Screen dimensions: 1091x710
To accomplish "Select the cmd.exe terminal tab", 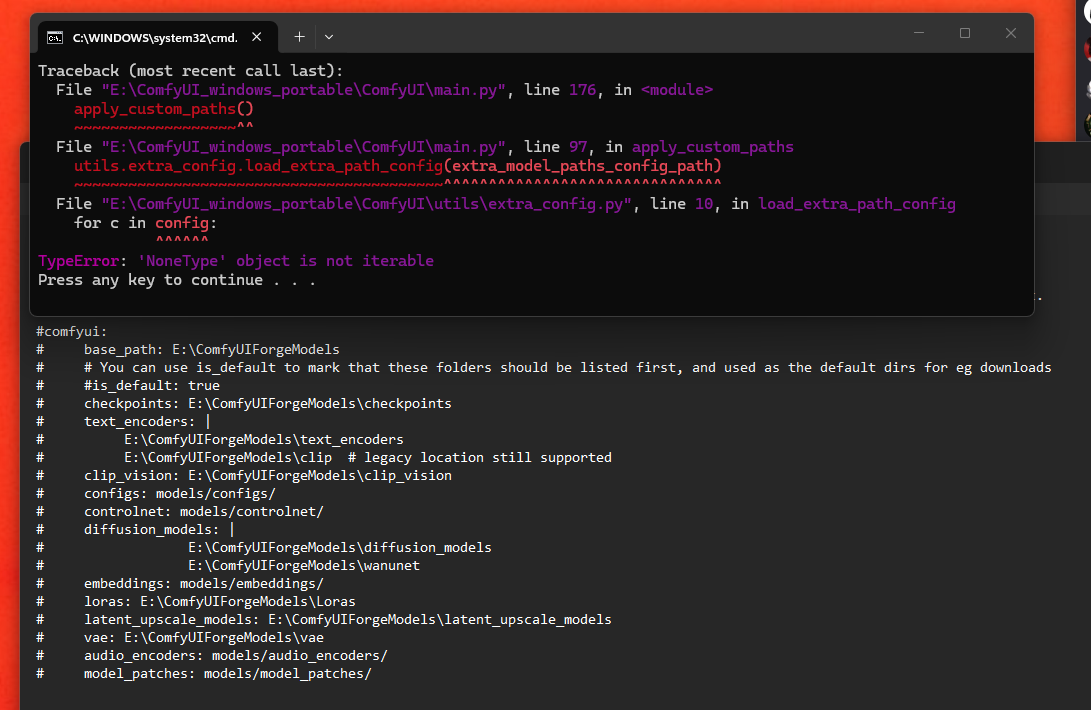I will pyautogui.click(x=158, y=37).
